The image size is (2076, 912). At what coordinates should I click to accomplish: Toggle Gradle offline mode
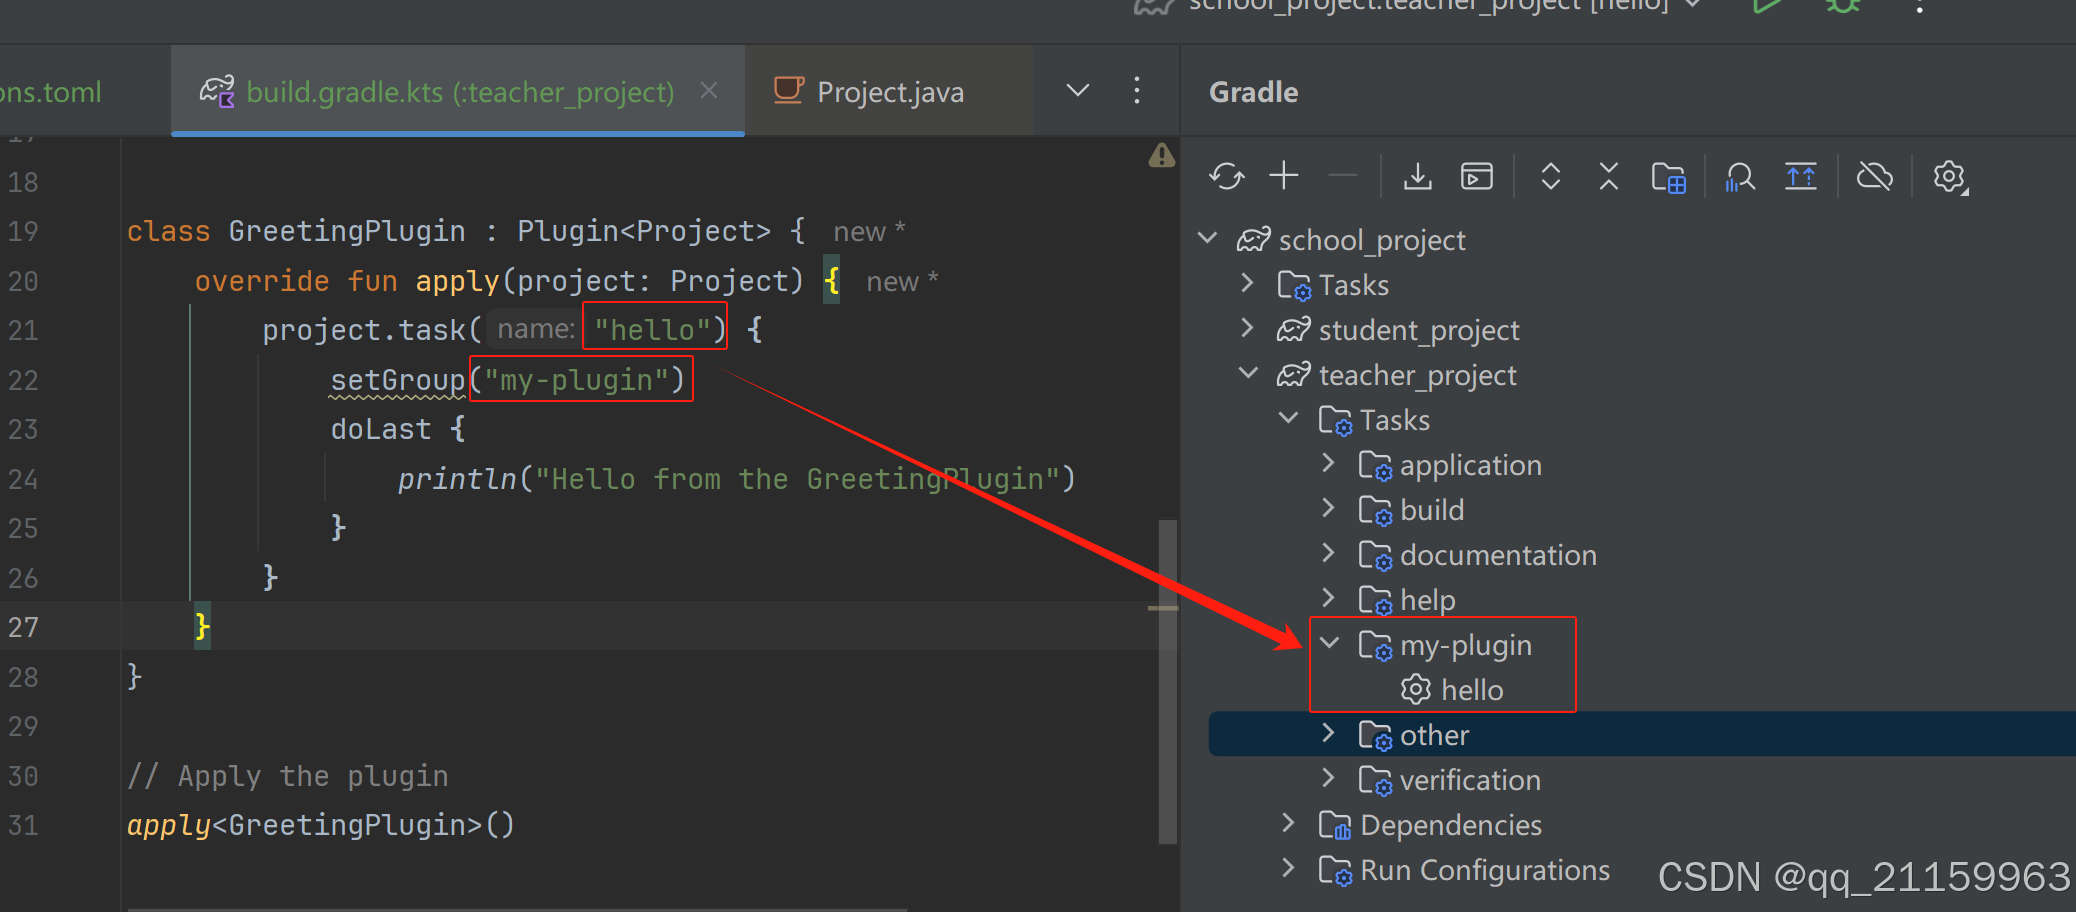(1875, 176)
